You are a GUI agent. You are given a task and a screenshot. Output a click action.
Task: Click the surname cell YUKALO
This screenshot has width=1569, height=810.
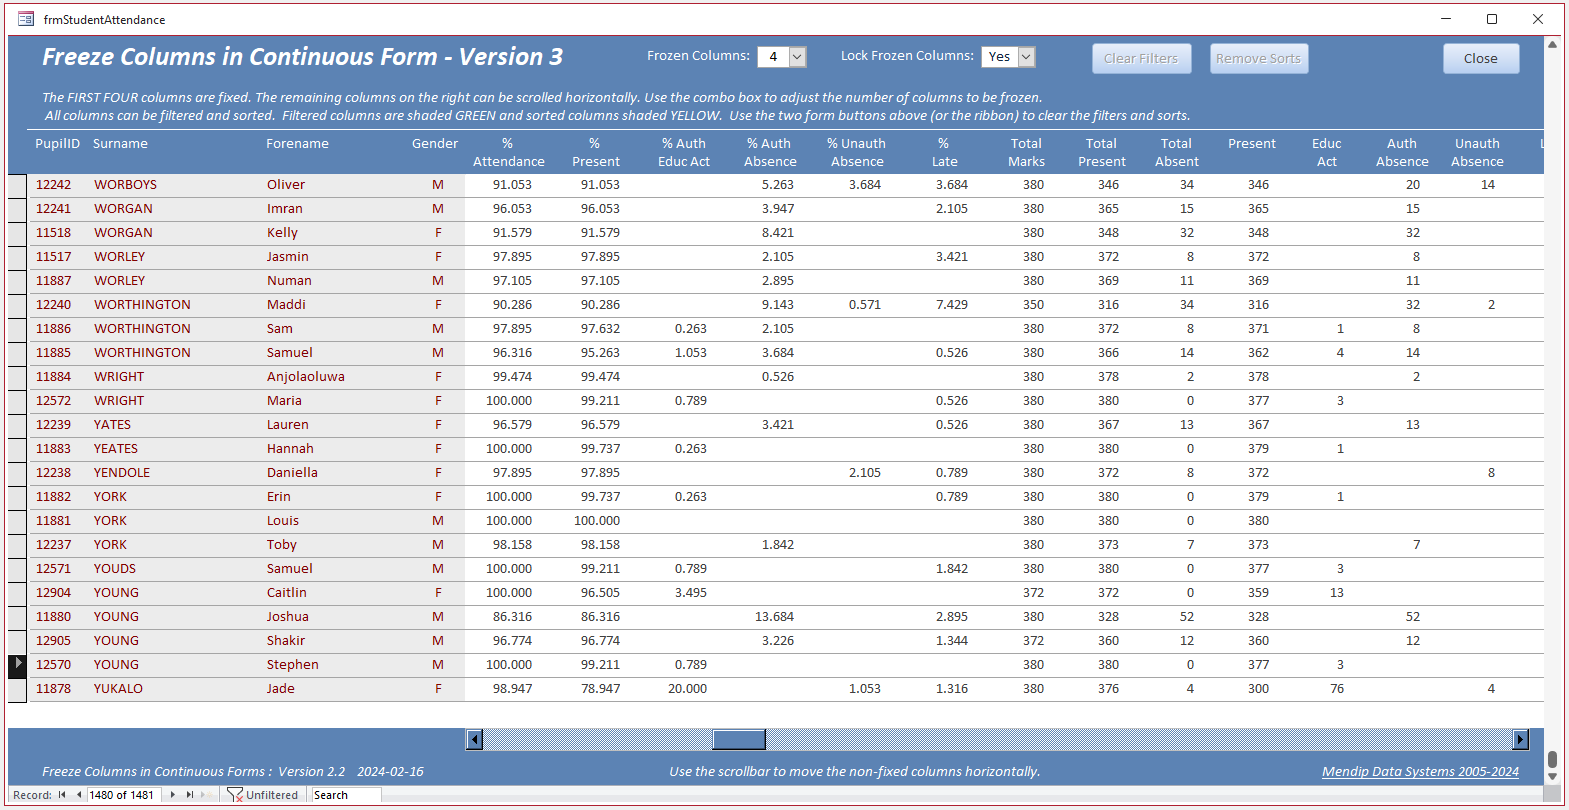point(118,689)
